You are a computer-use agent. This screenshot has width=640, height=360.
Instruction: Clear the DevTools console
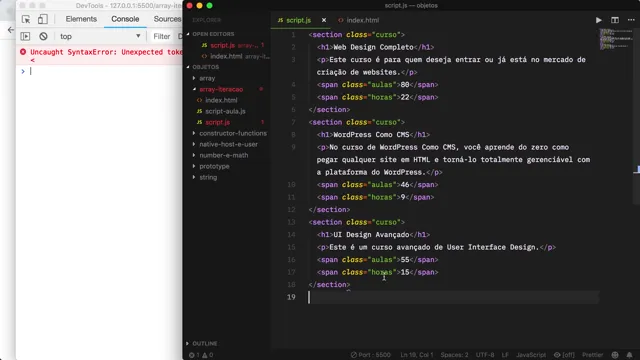(43, 36)
